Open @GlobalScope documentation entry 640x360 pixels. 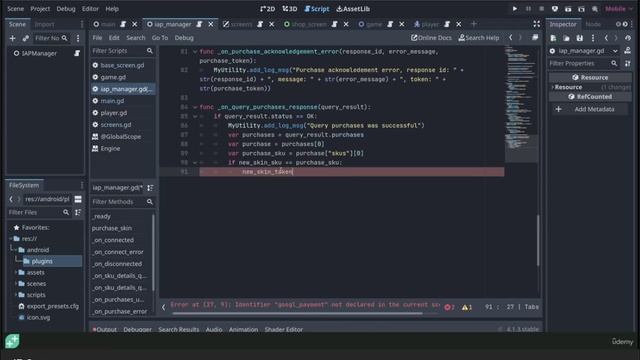click(x=120, y=136)
